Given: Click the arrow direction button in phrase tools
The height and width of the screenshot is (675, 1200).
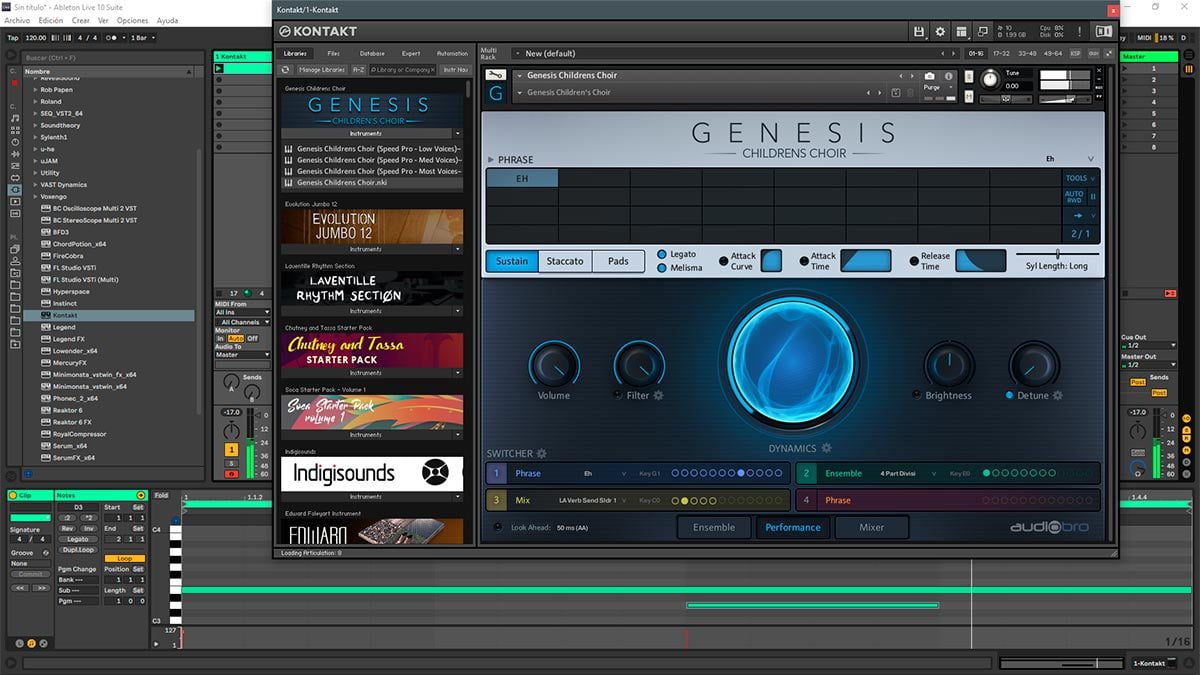Looking at the screenshot, I should [x=1078, y=215].
